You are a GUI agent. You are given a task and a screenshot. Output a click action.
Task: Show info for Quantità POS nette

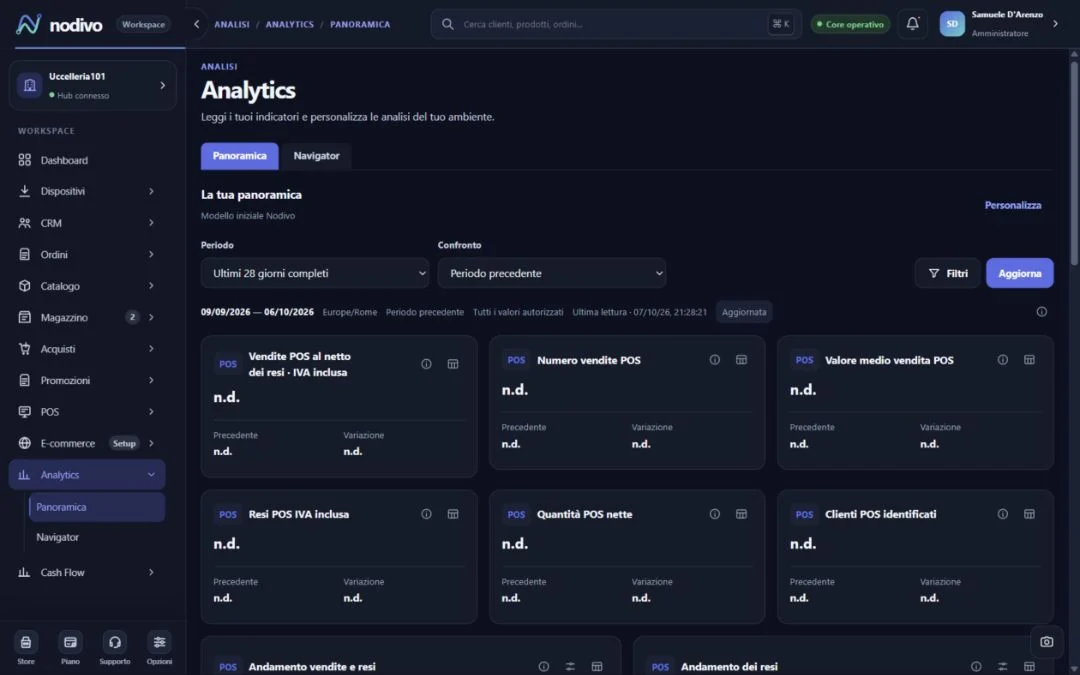(x=715, y=515)
